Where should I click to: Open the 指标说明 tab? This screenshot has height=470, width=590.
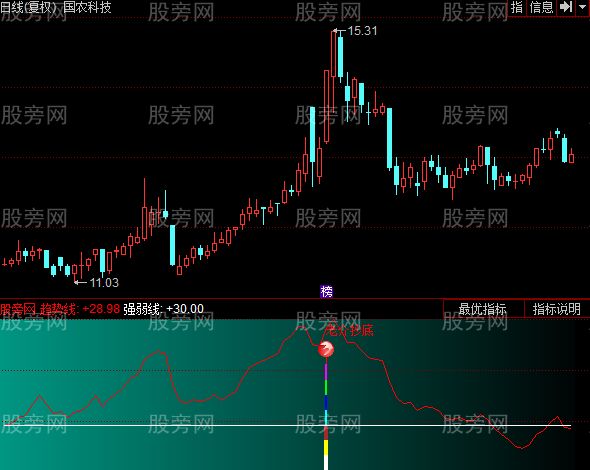557,309
